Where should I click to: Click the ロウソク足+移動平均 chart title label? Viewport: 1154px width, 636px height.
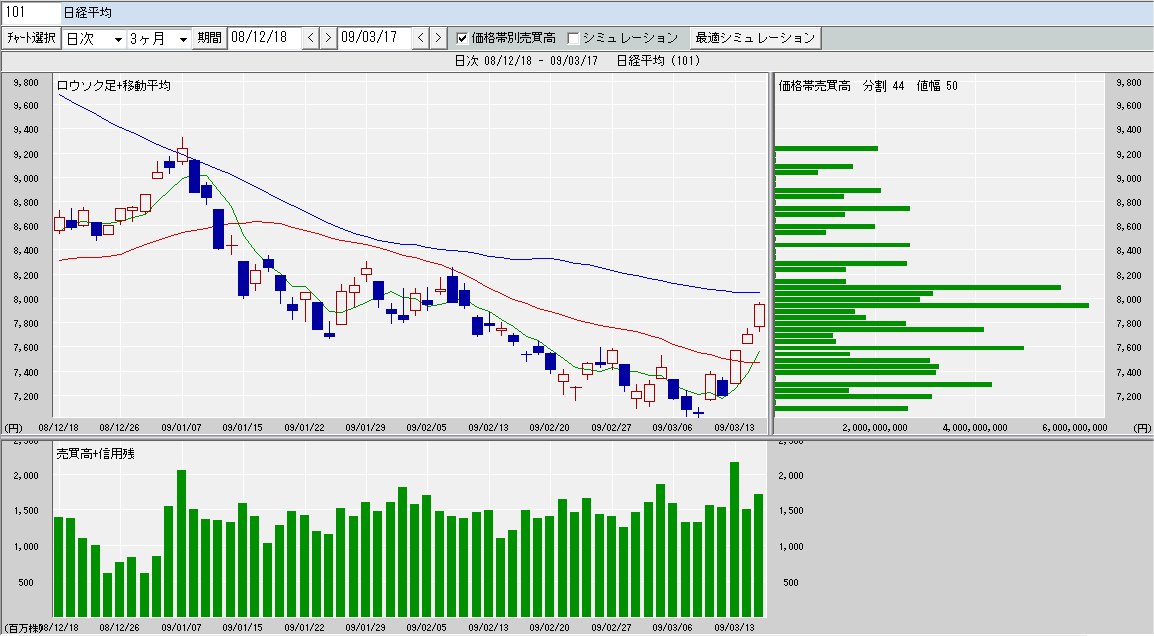(x=113, y=86)
